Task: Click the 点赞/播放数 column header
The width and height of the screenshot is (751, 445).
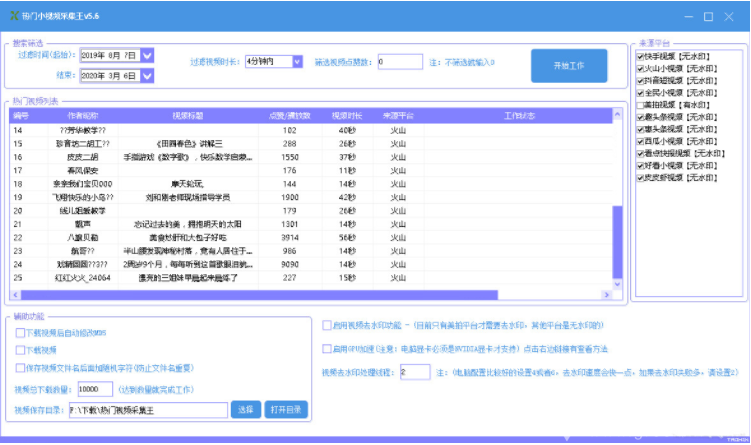Action: pos(290,115)
